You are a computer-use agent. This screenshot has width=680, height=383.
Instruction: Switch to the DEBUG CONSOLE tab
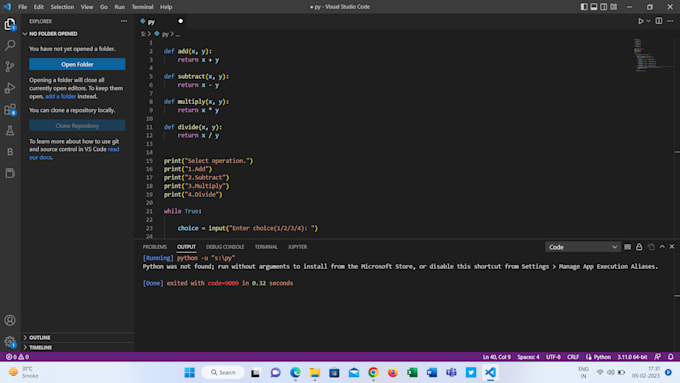[225, 247]
